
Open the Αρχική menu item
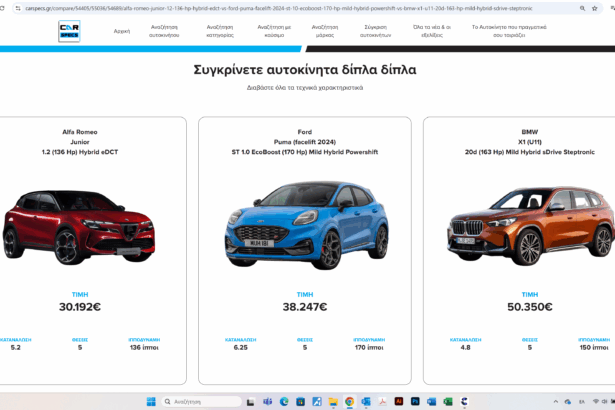pyautogui.click(x=122, y=31)
